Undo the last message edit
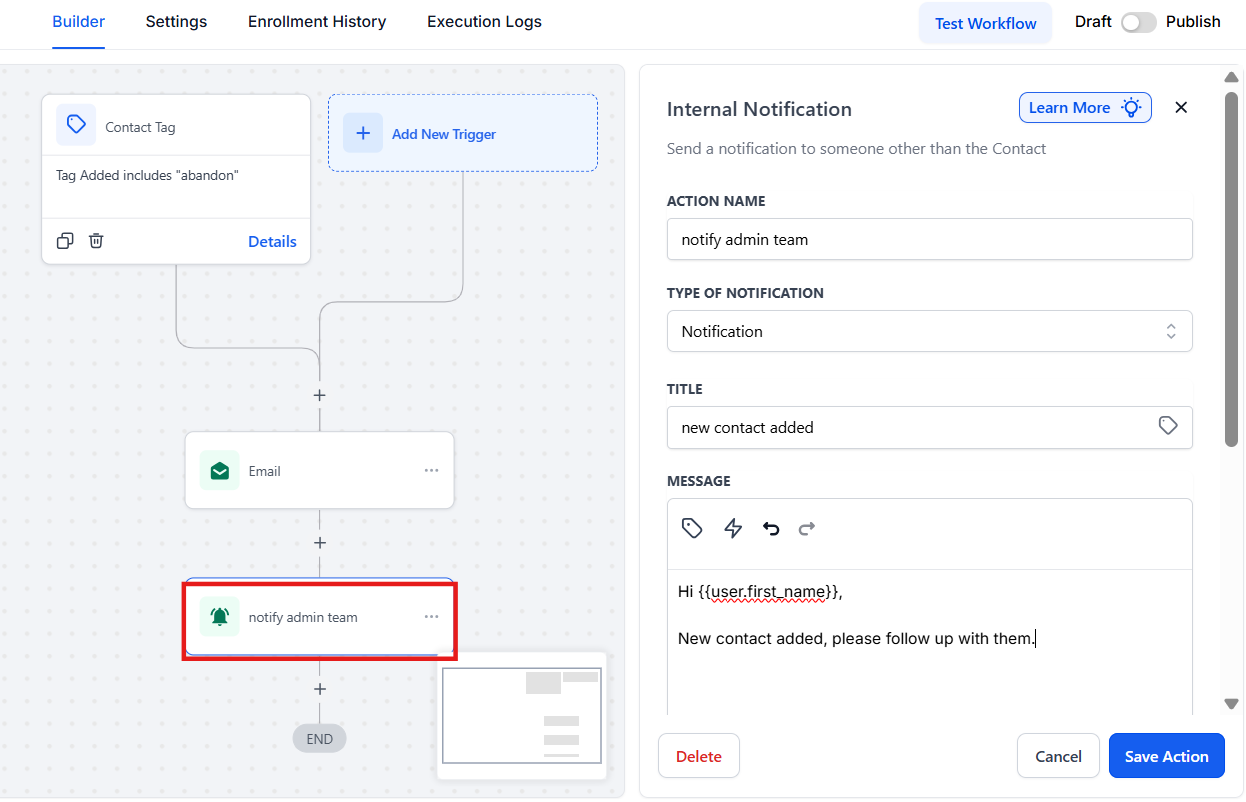 point(771,528)
